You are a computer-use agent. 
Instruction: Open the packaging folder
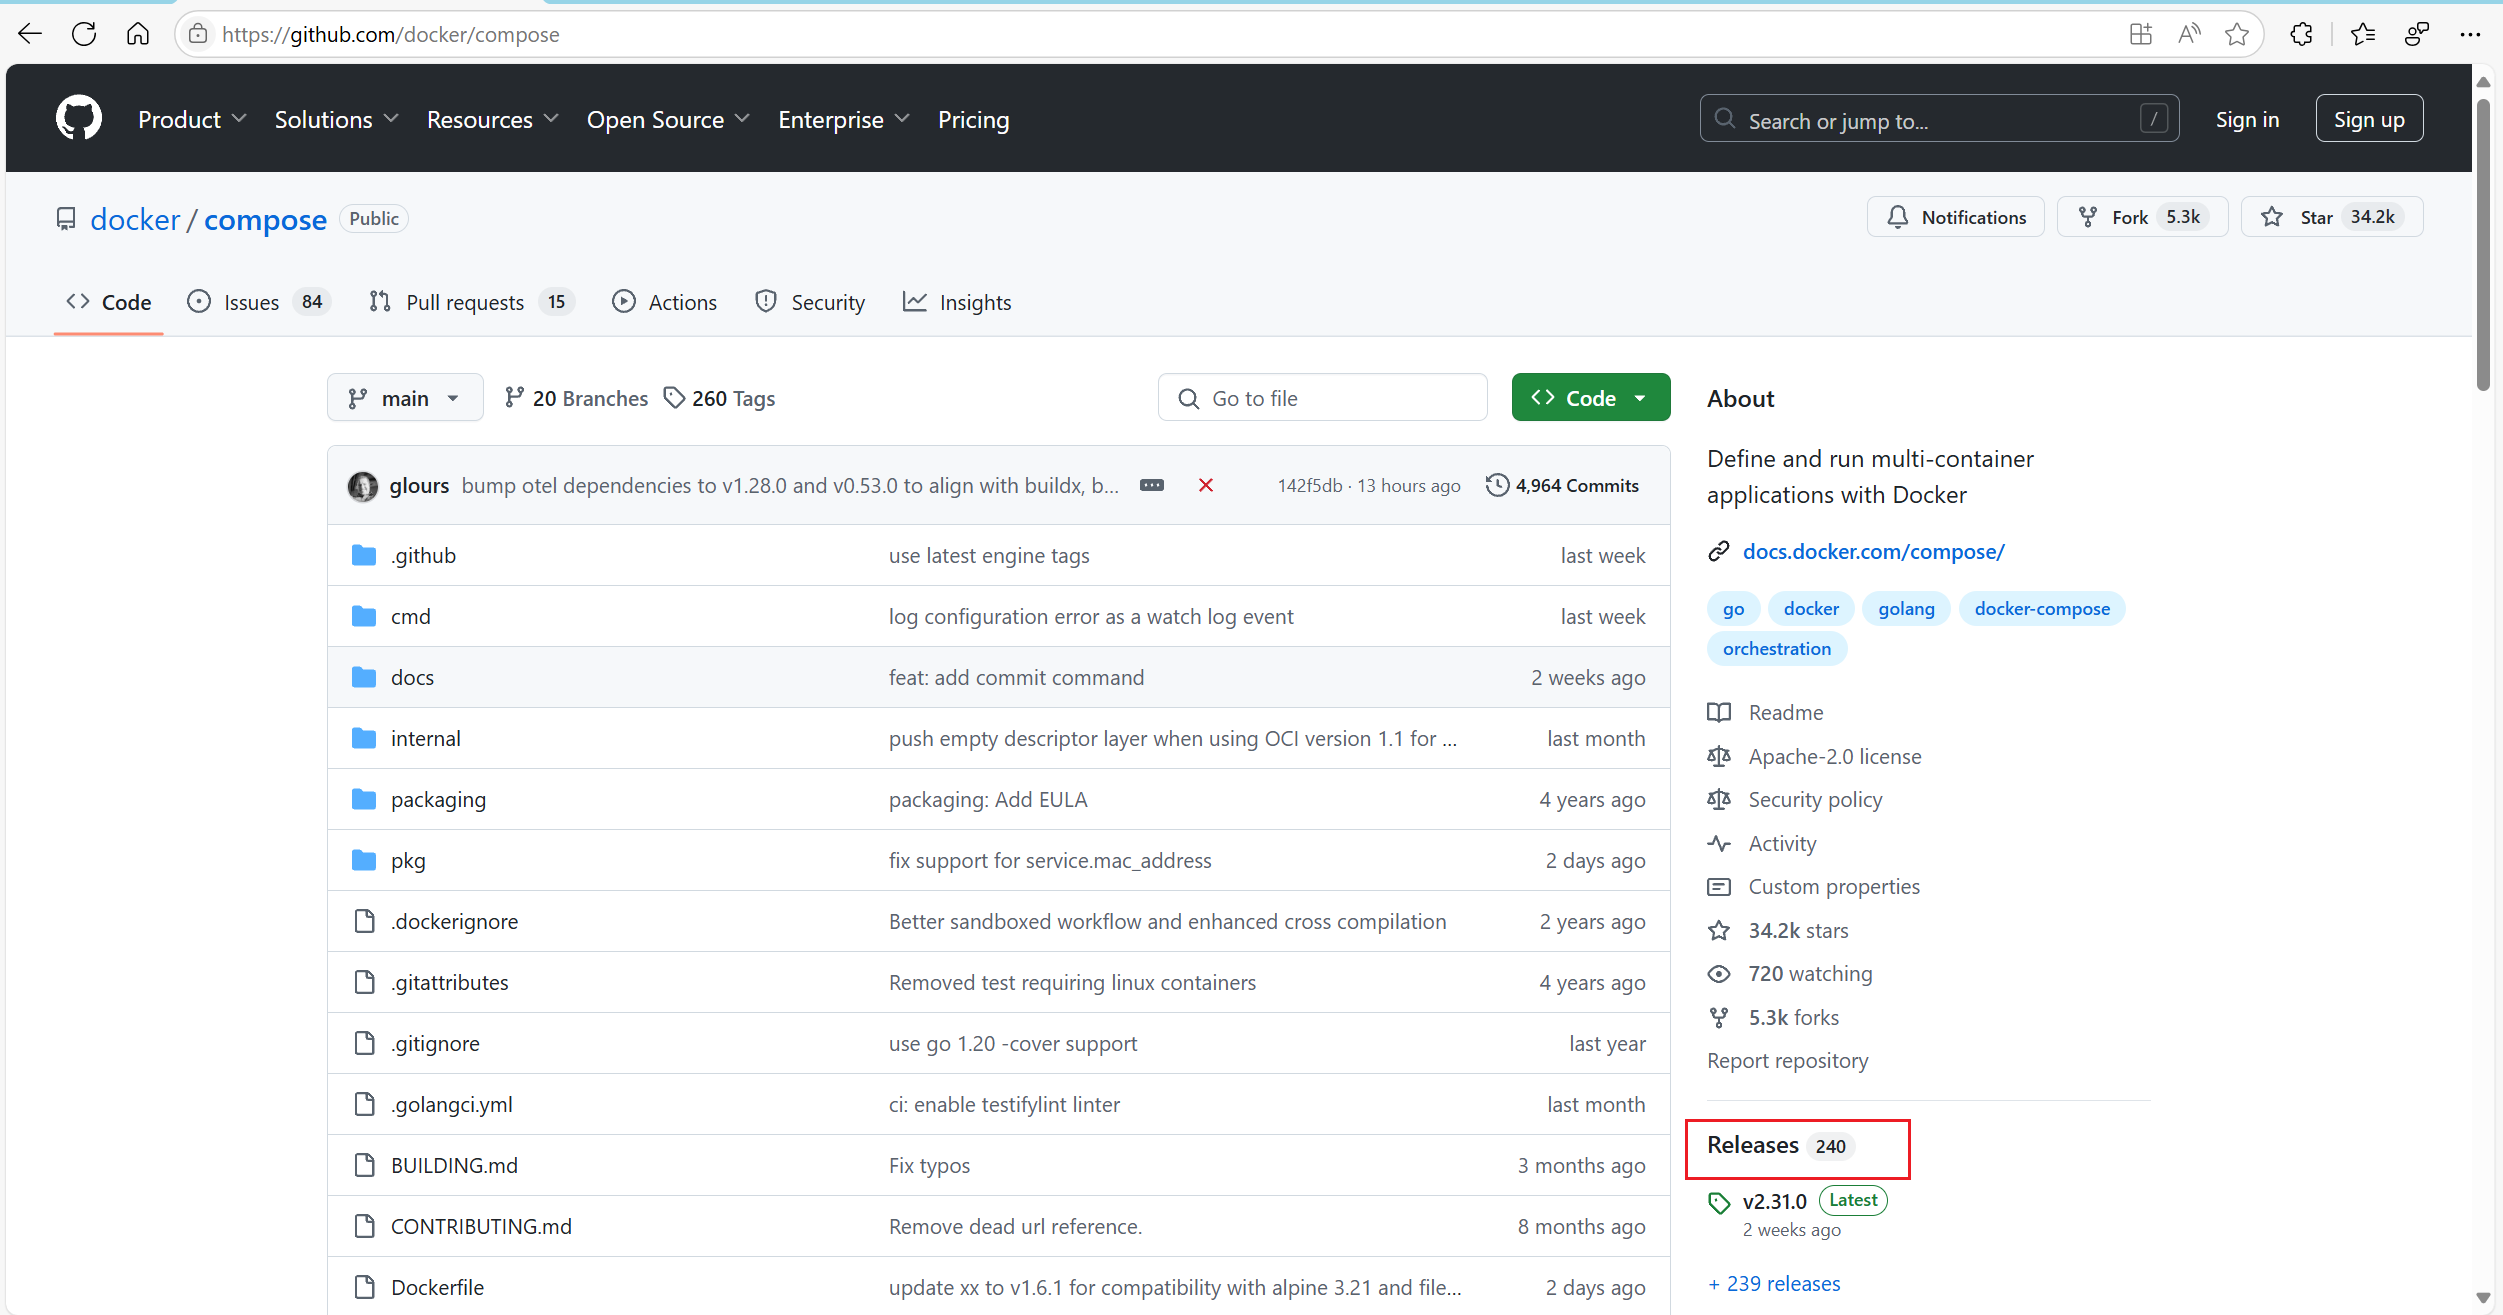point(438,800)
